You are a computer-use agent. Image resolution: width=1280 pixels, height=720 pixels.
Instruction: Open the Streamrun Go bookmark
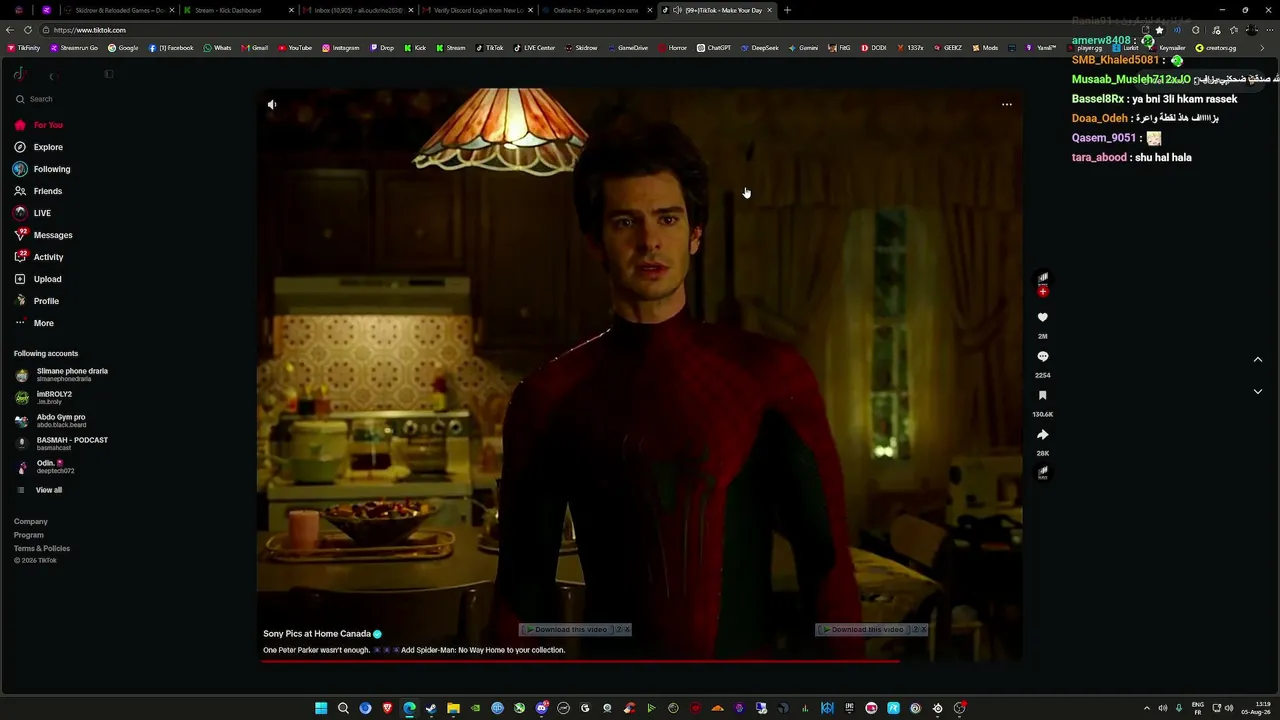point(74,48)
